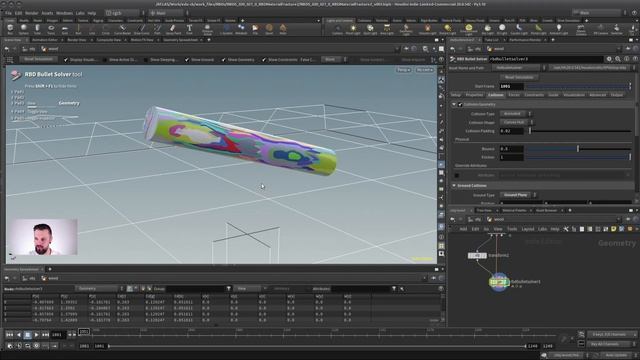Screen dimensions: 640x360
Task: Open the network editor Tools menu
Action: (512, 229)
